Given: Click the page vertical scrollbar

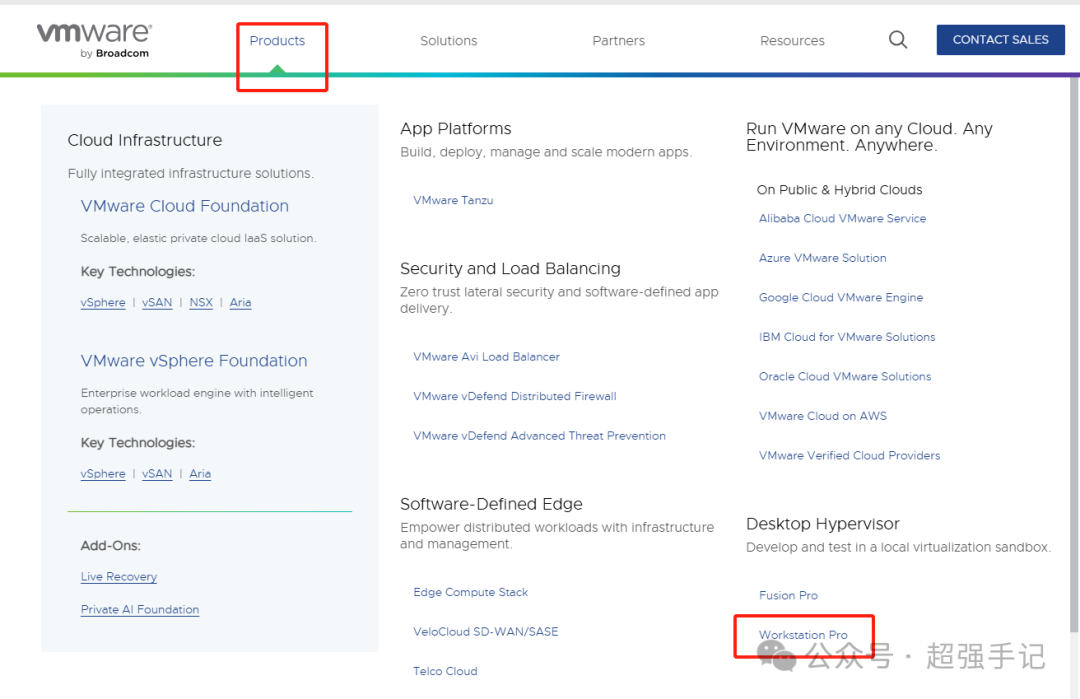Looking at the screenshot, I should tap(1074, 355).
